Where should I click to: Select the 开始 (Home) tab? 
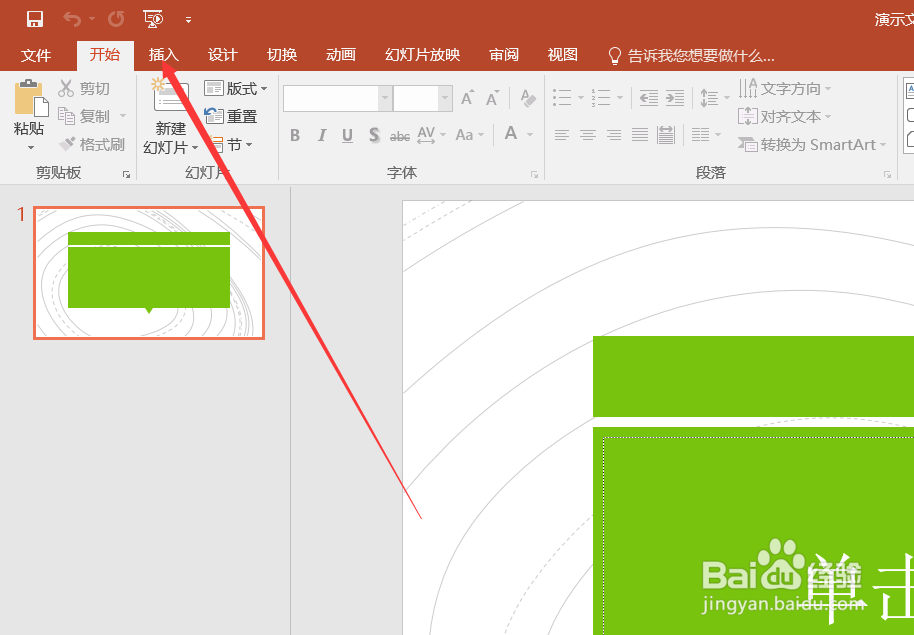click(105, 55)
